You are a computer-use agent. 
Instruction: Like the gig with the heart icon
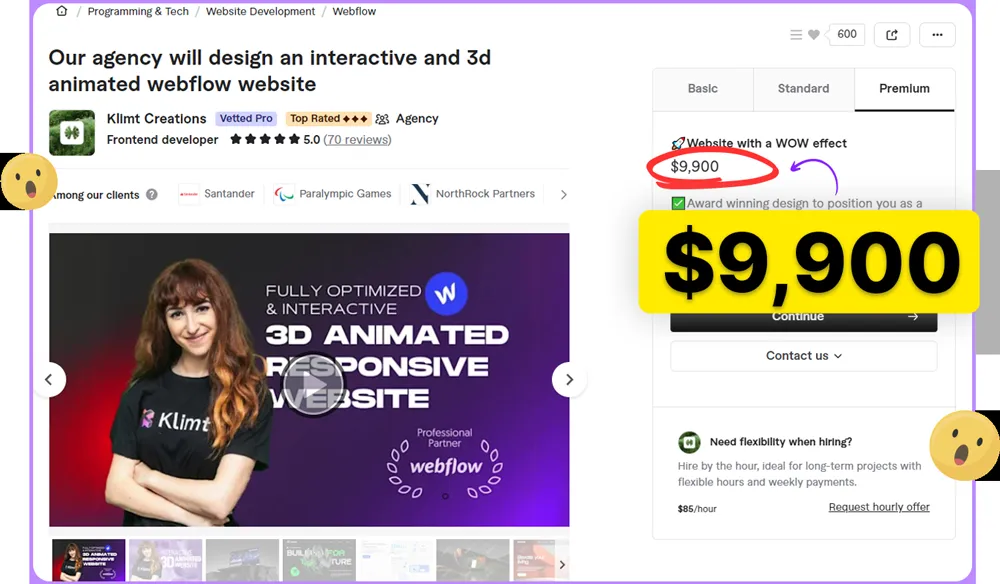click(814, 34)
